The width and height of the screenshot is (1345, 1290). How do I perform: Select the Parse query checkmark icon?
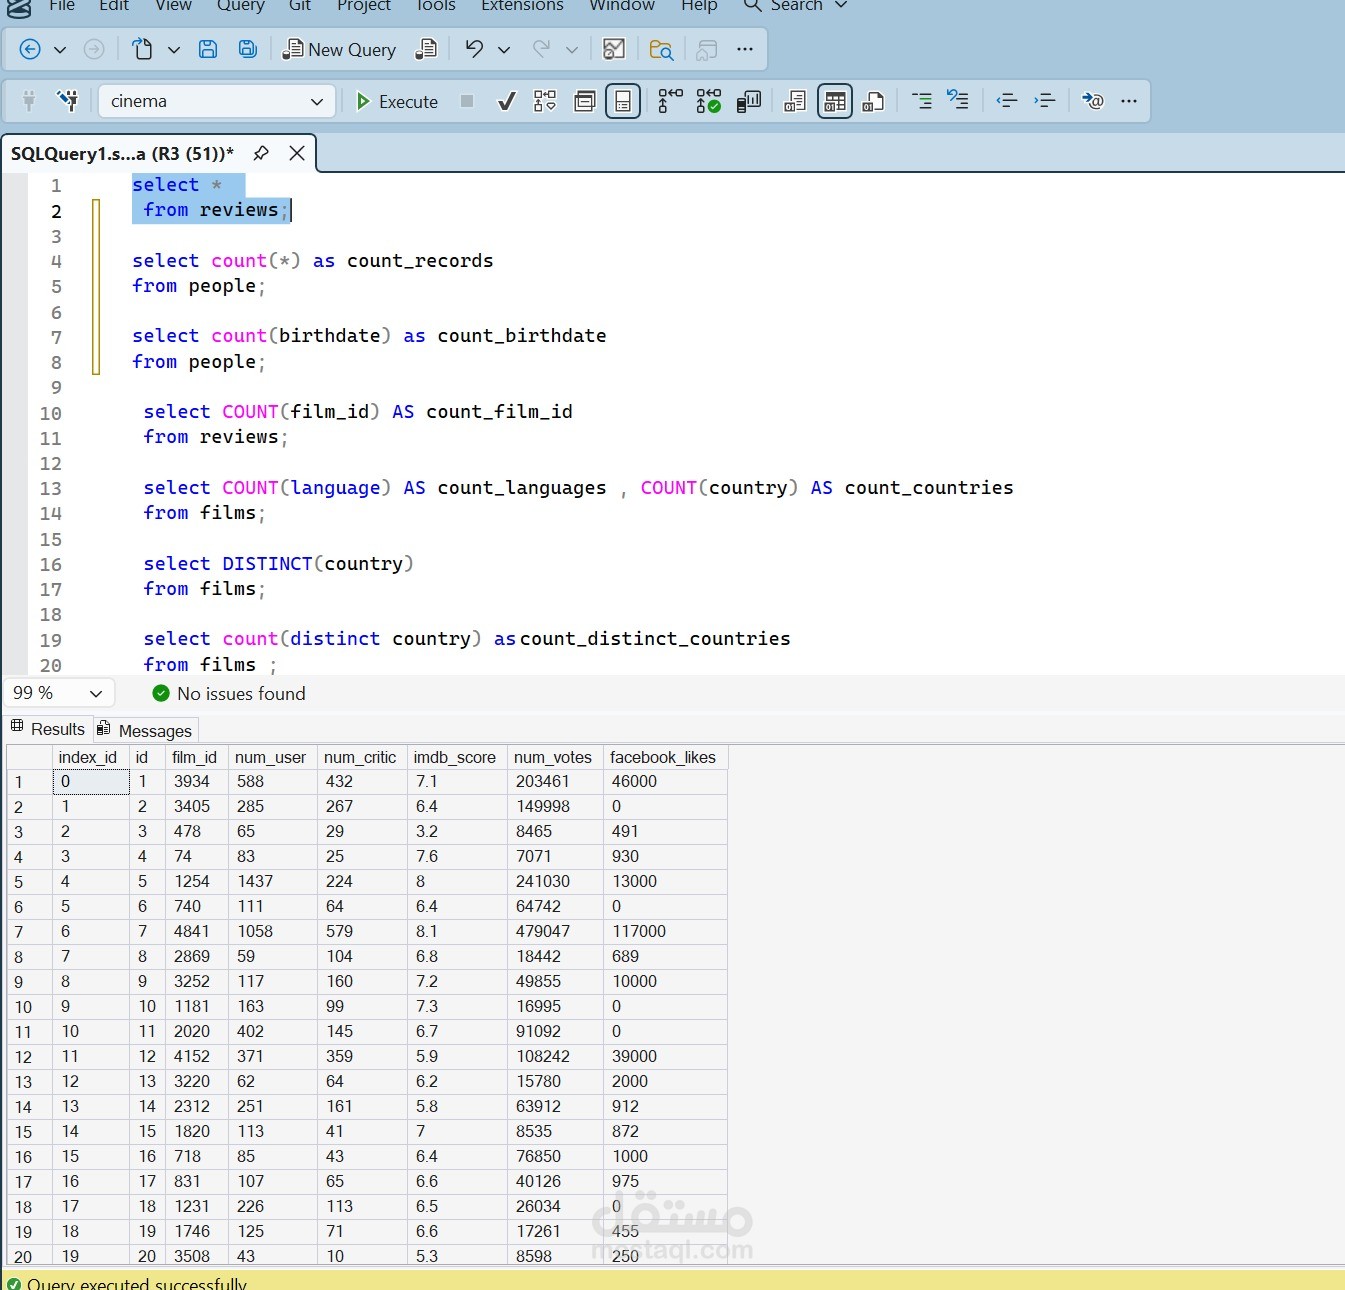pos(507,101)
